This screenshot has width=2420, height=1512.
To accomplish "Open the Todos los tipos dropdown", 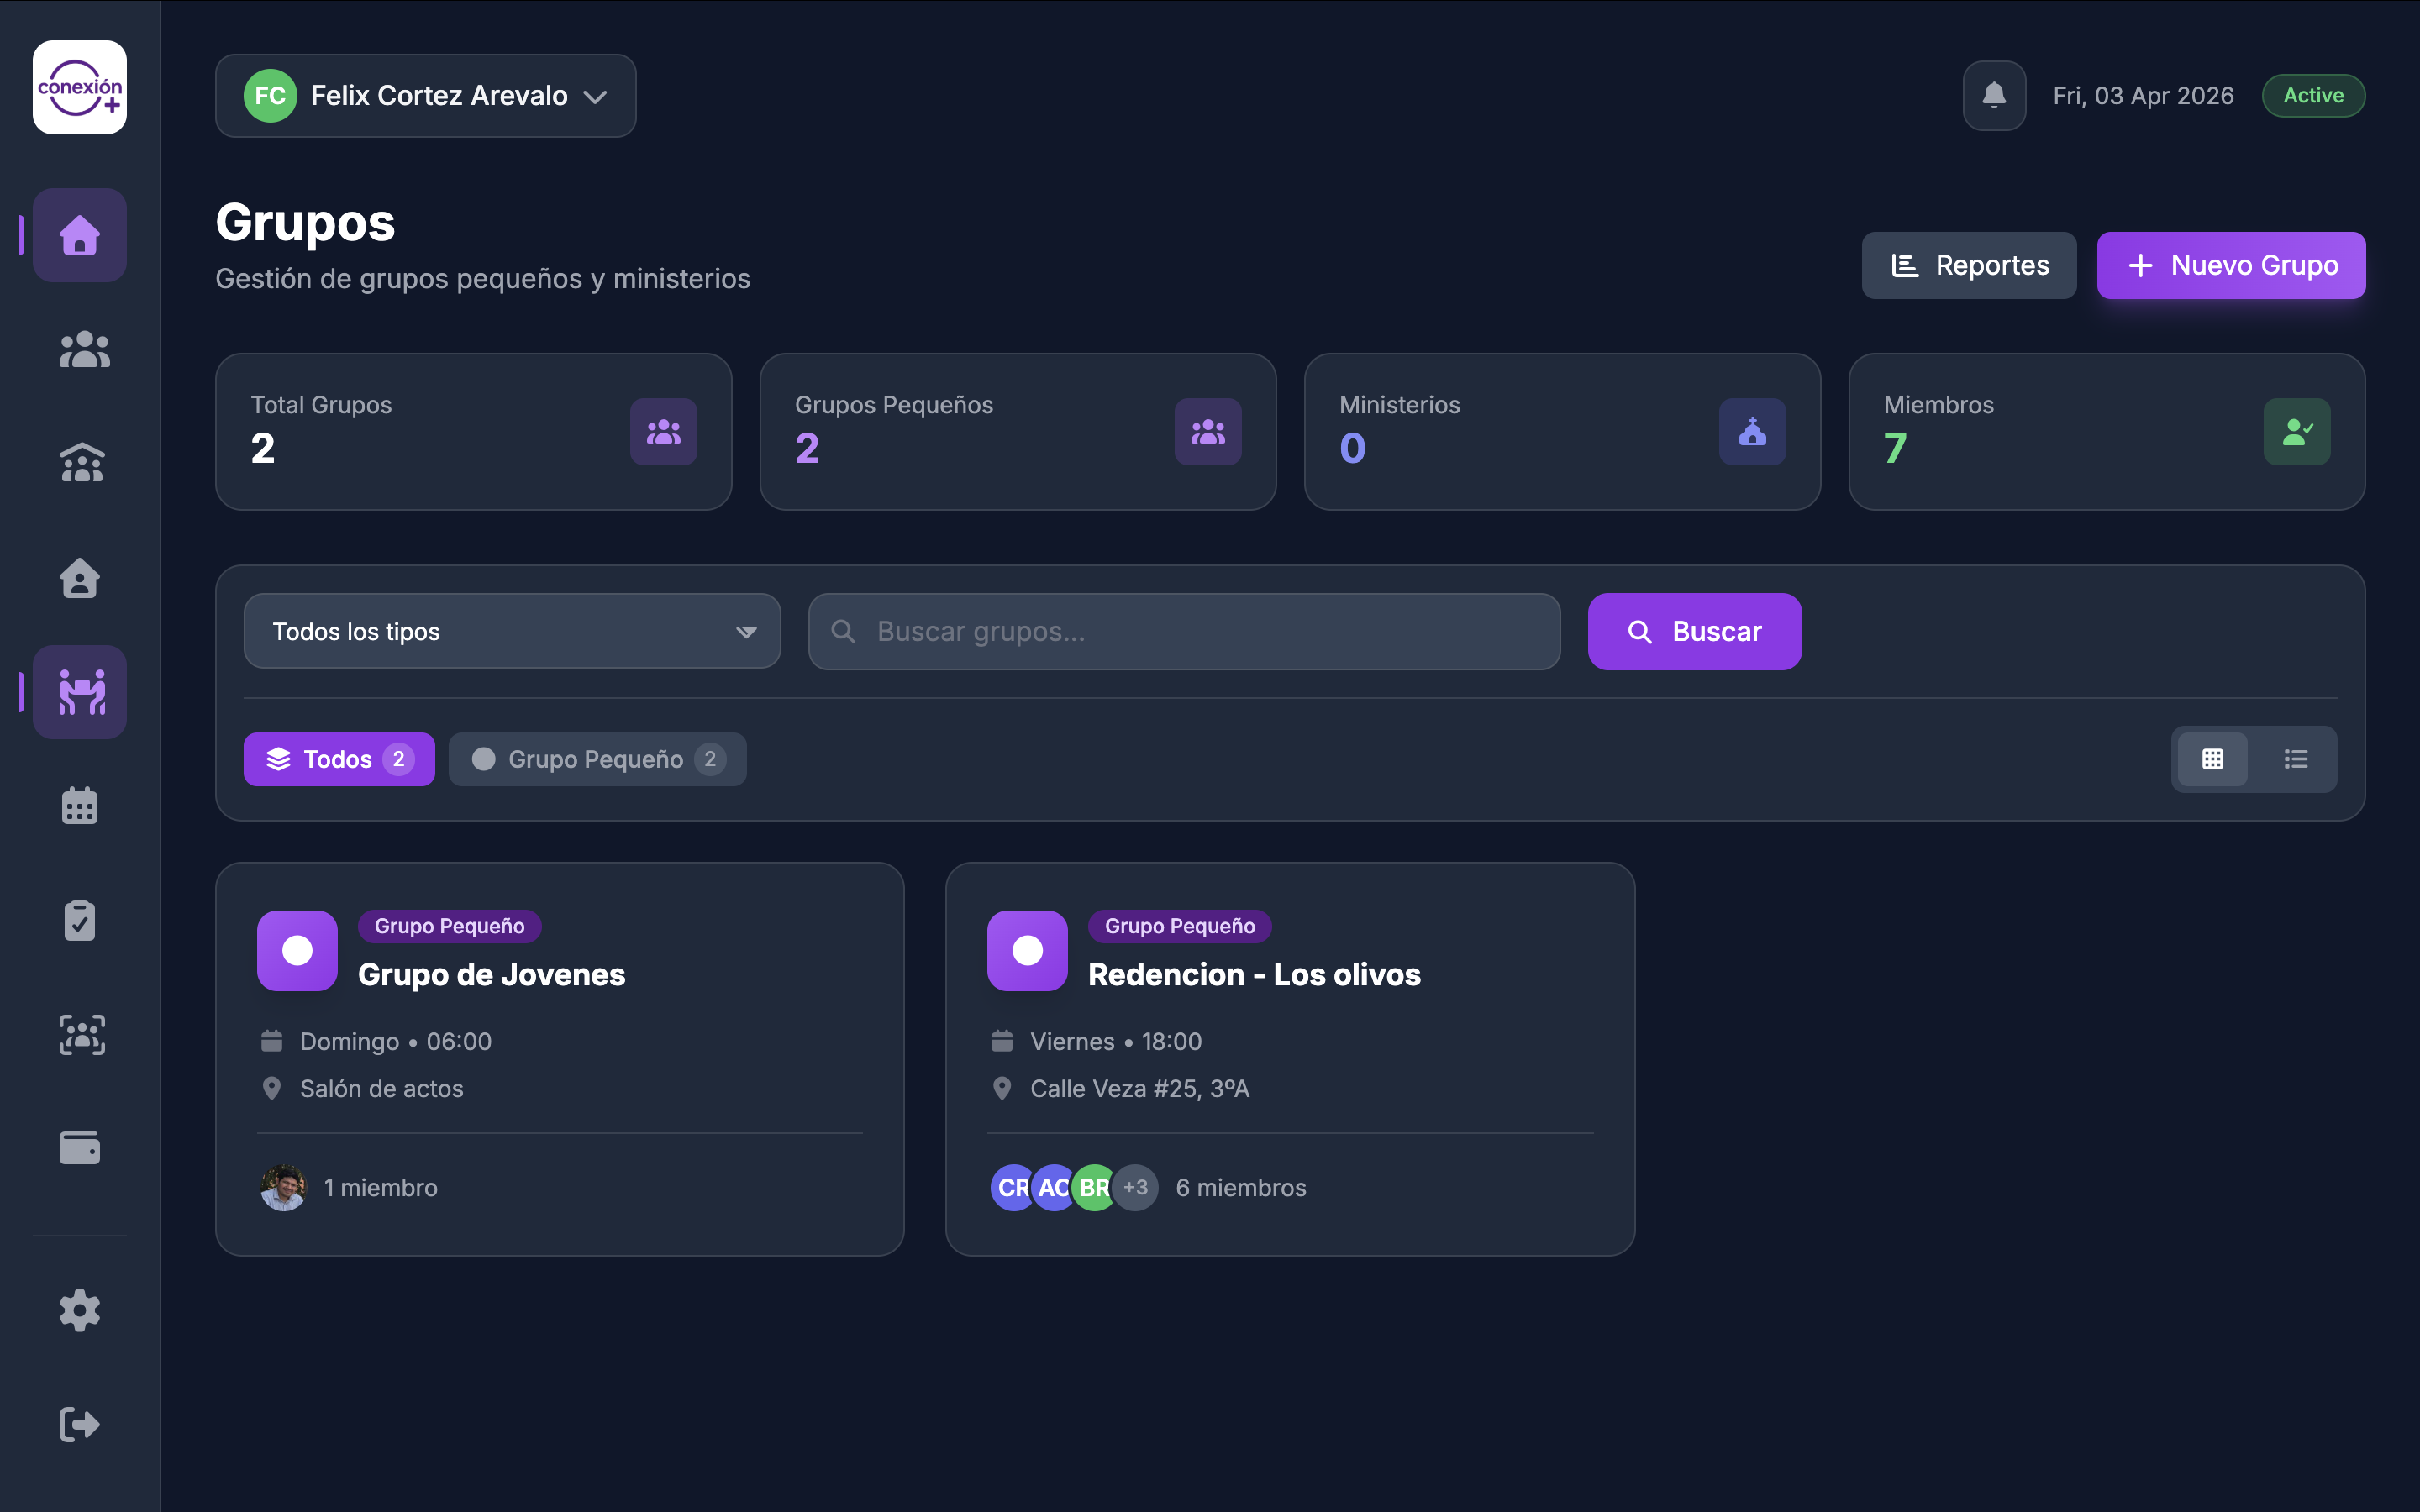I will (x=512, y=631).
